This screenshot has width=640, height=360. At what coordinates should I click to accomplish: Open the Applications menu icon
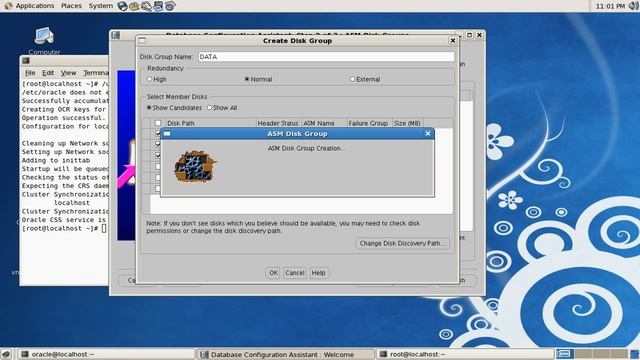pos(8,6)
